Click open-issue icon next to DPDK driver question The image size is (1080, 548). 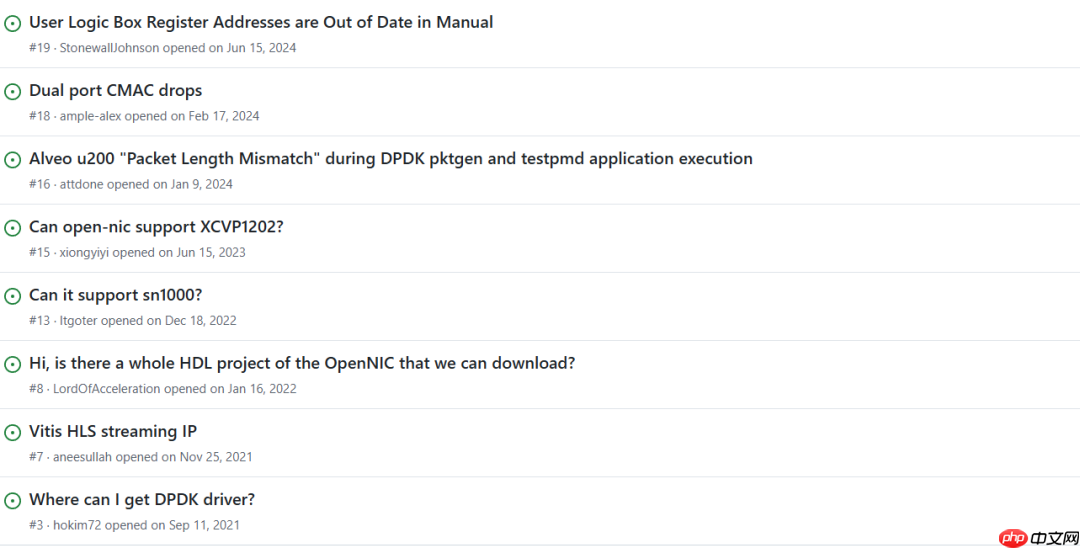[x=13, y=500]
